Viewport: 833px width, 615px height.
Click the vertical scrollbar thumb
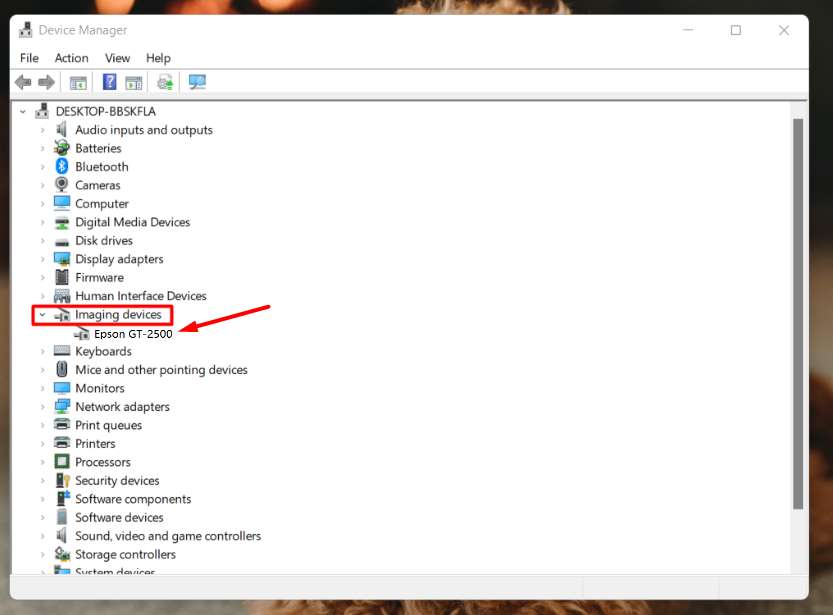[x=798, y=313]
